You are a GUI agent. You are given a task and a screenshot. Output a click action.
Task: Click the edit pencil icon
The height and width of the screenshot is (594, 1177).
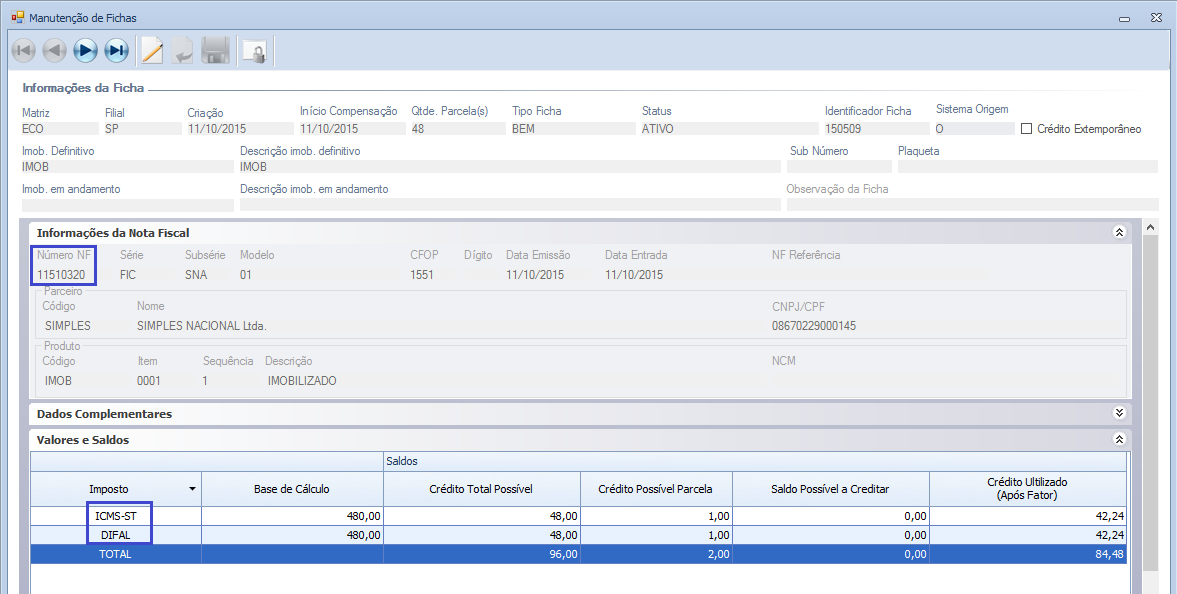point(152,50)
